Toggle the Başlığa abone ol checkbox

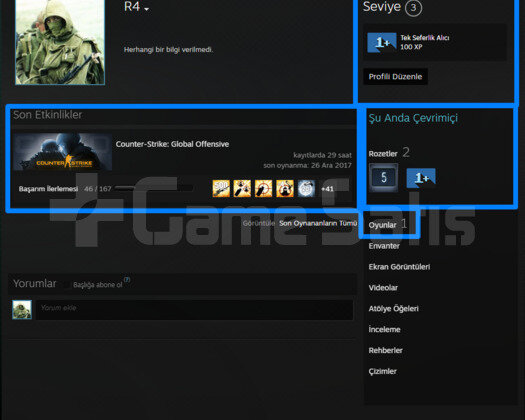tap(67, 285)
